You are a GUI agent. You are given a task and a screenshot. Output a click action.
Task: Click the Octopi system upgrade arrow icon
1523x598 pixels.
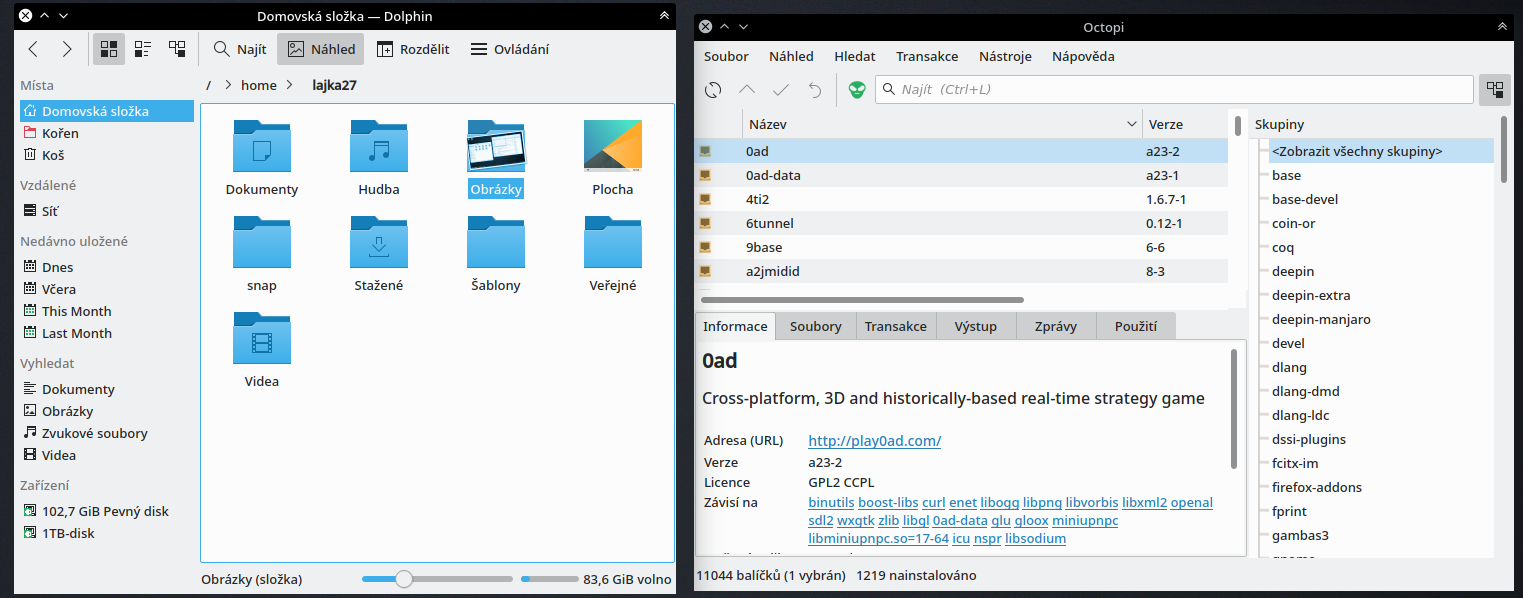[x=747, y=89]
